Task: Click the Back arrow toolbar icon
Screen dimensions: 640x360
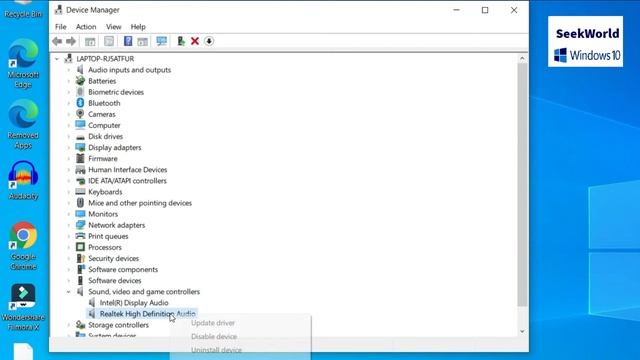Action: point(57,41)
